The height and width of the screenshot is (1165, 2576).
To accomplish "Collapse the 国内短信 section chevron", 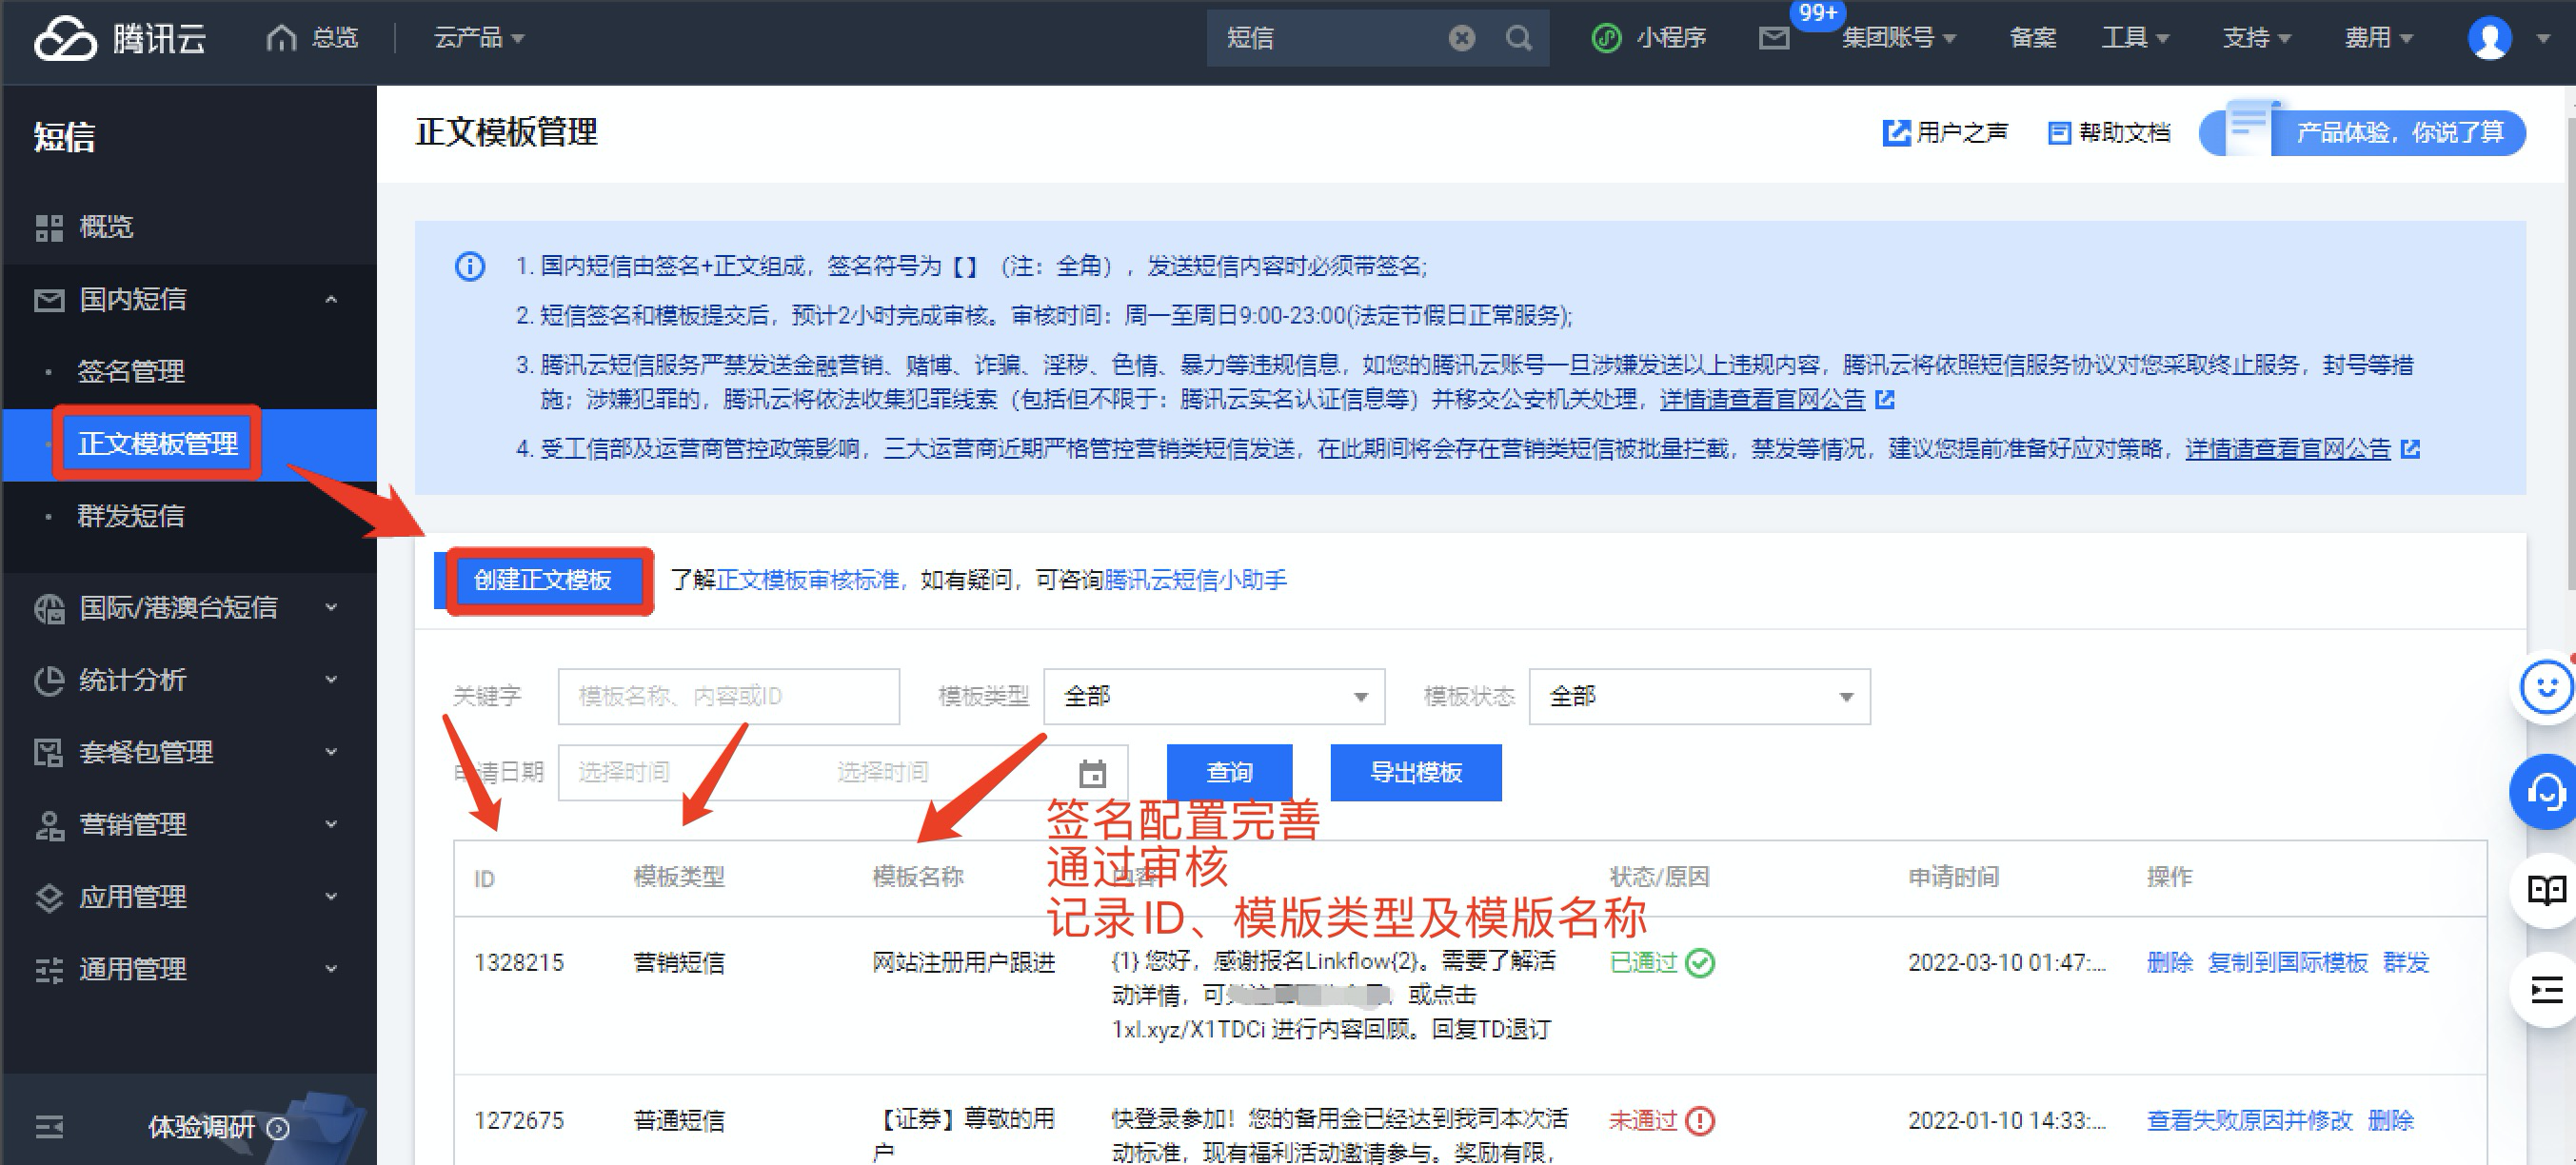I will 331,299.
